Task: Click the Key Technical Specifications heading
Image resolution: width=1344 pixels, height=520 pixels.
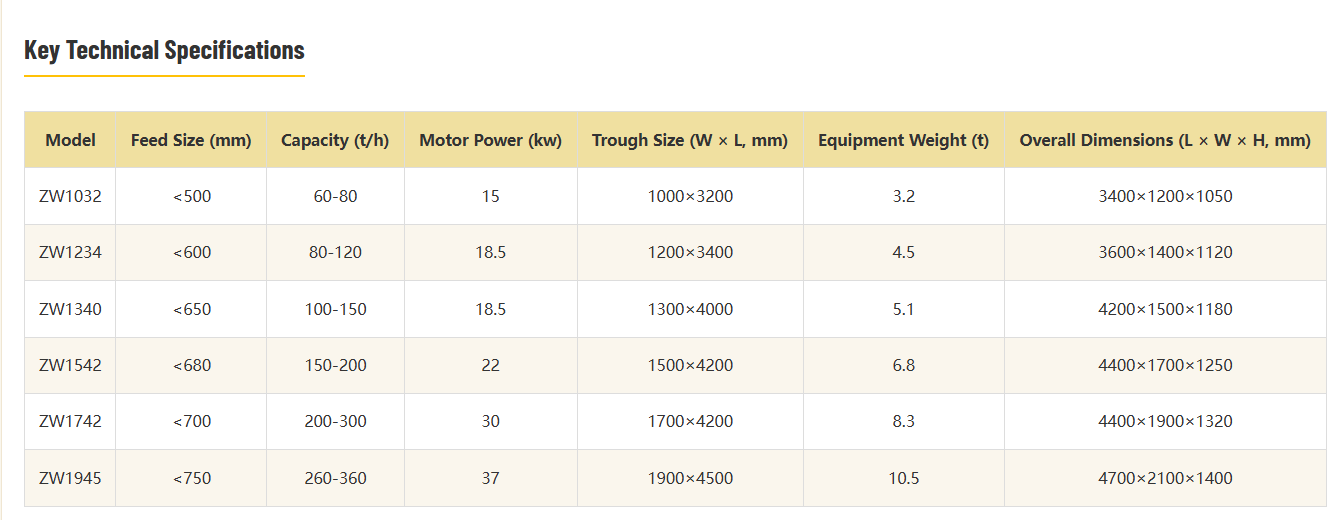Action: [x=164, y=50]
